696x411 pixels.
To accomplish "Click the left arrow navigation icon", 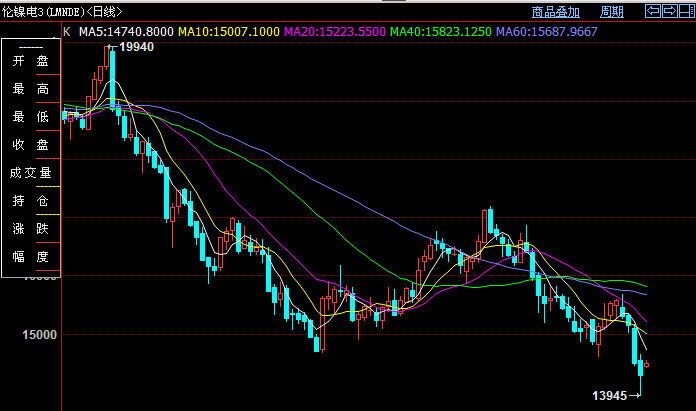I will 653,12.
